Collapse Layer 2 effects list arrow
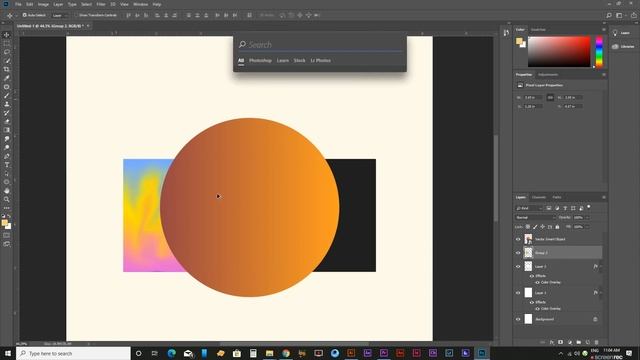Screen dimensions: 640x360 [601, 267]
